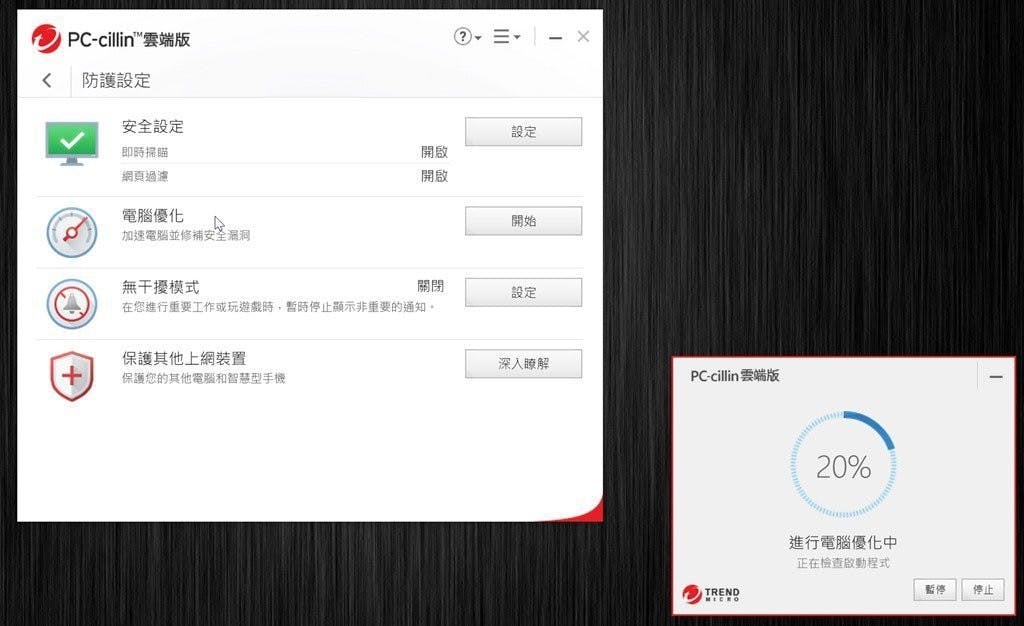Screen dimensions: 1024x626
Task: Click the 20% circular progress indicator
Action: (x=843, y=465)
